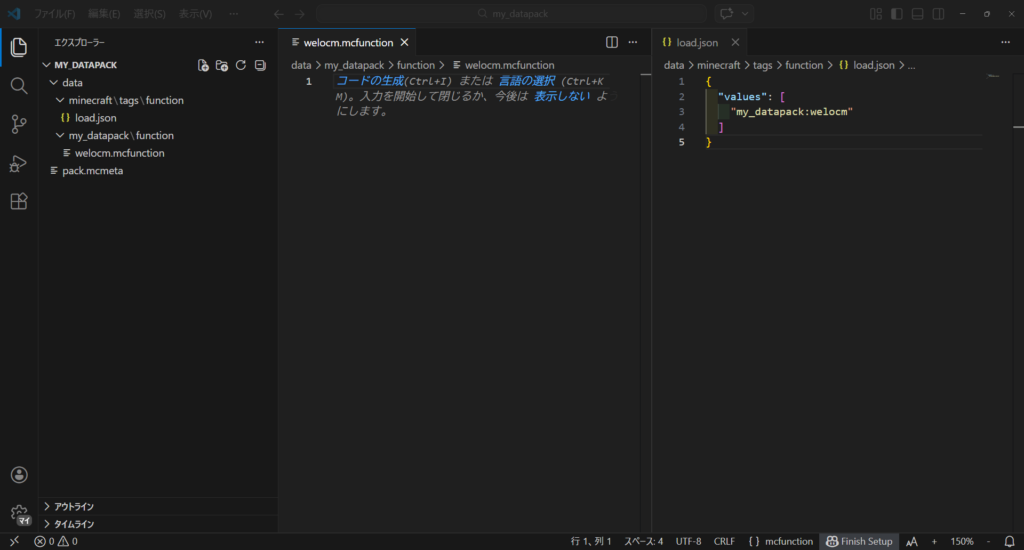Click my_datapack breadcrumb in left editor
This screenshot has width=1024, height=550.
point(354,65)
